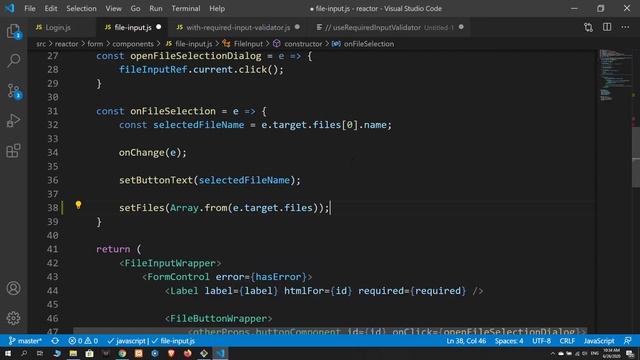This screenshot has height=360, width=640.
Task: Open Firefox from taskbar
Action: click(187, 353)
